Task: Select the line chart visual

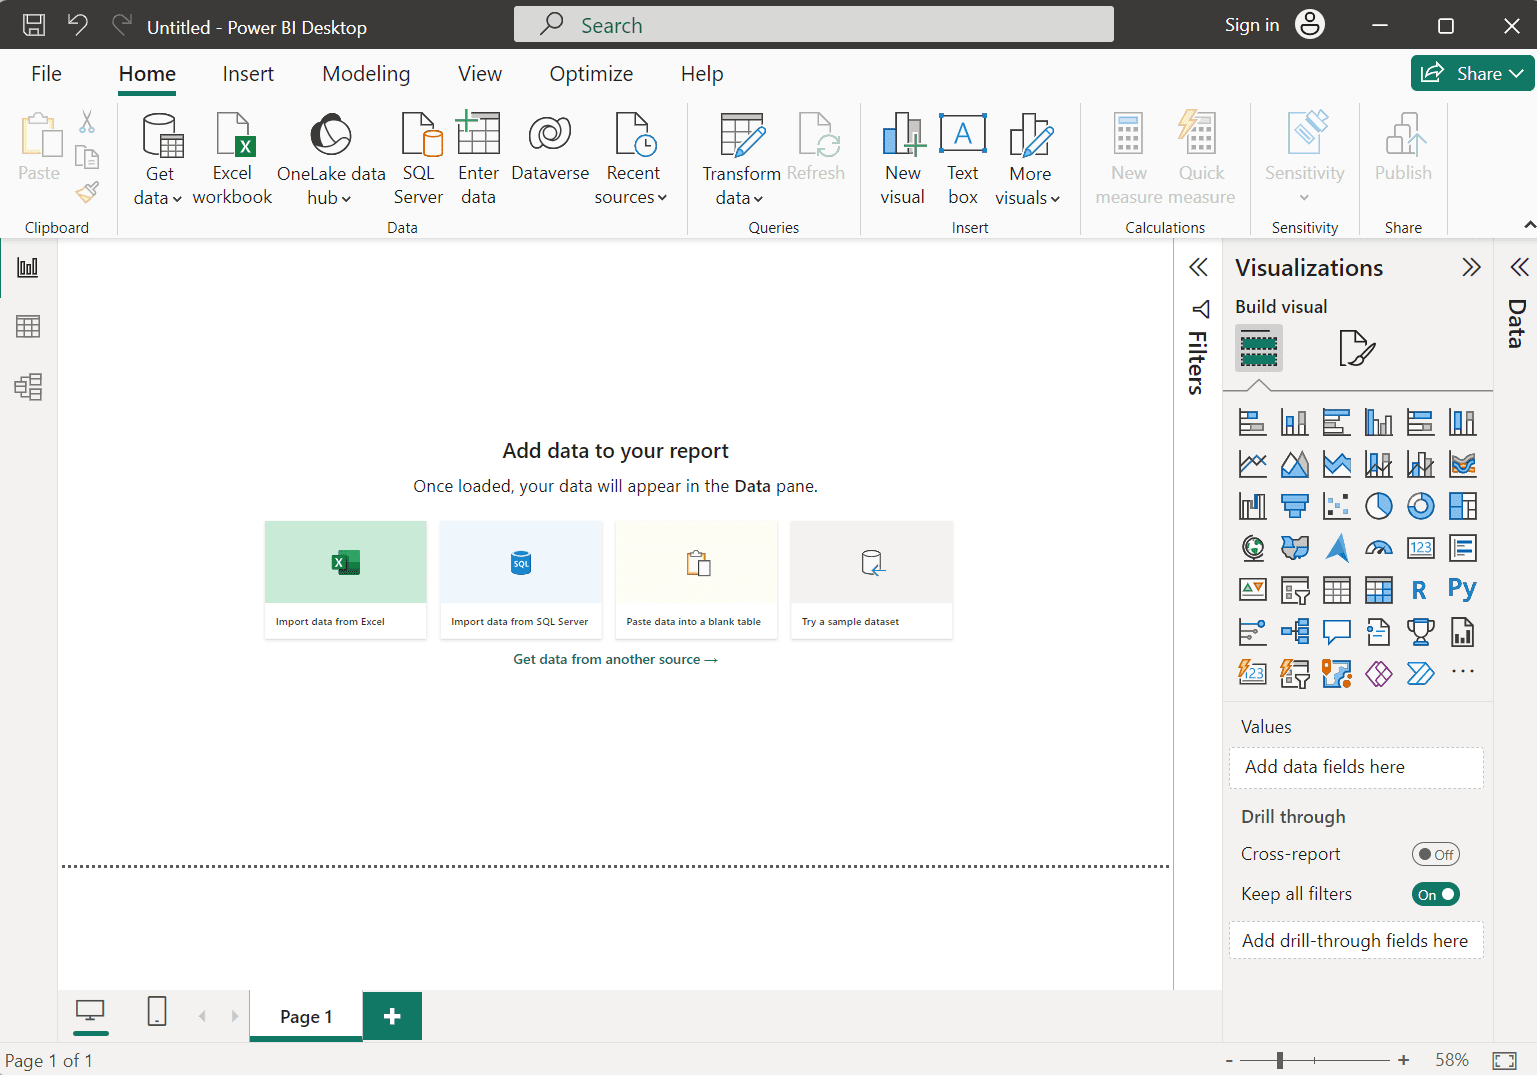Action: [1253, 464]
